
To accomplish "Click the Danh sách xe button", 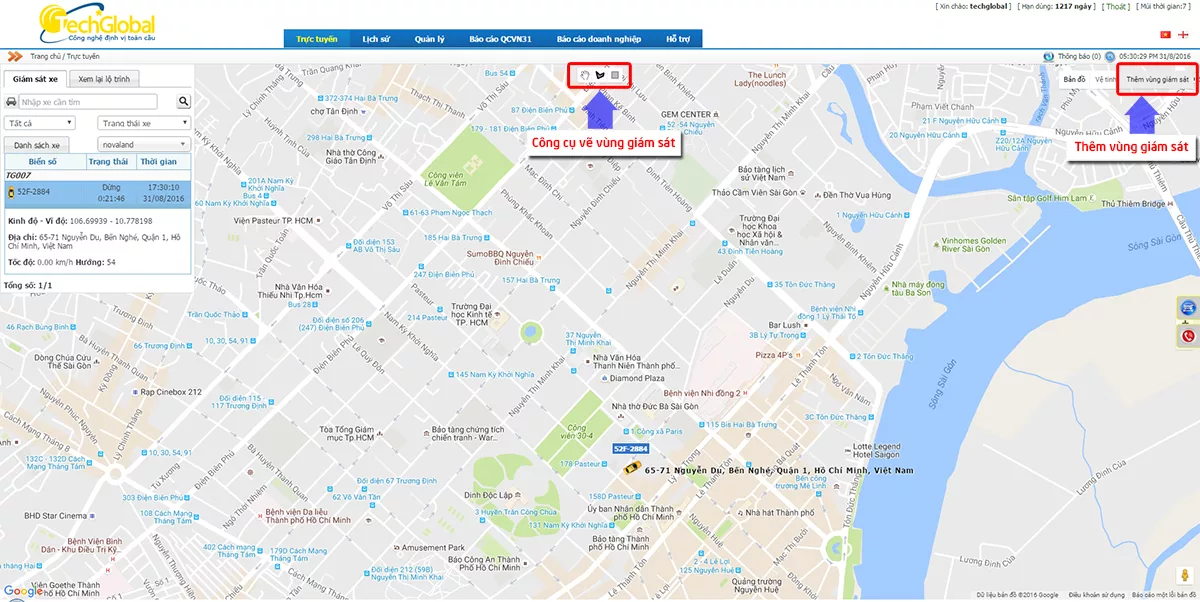I will pos(37,145).
